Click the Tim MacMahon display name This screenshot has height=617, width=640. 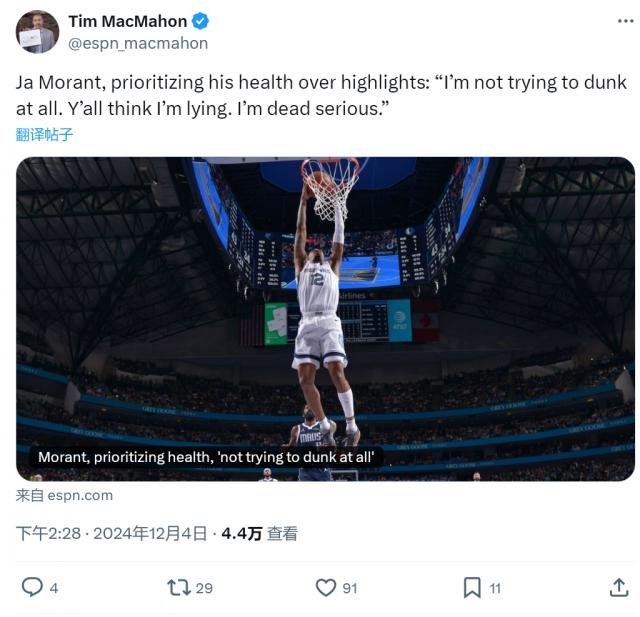127,21
